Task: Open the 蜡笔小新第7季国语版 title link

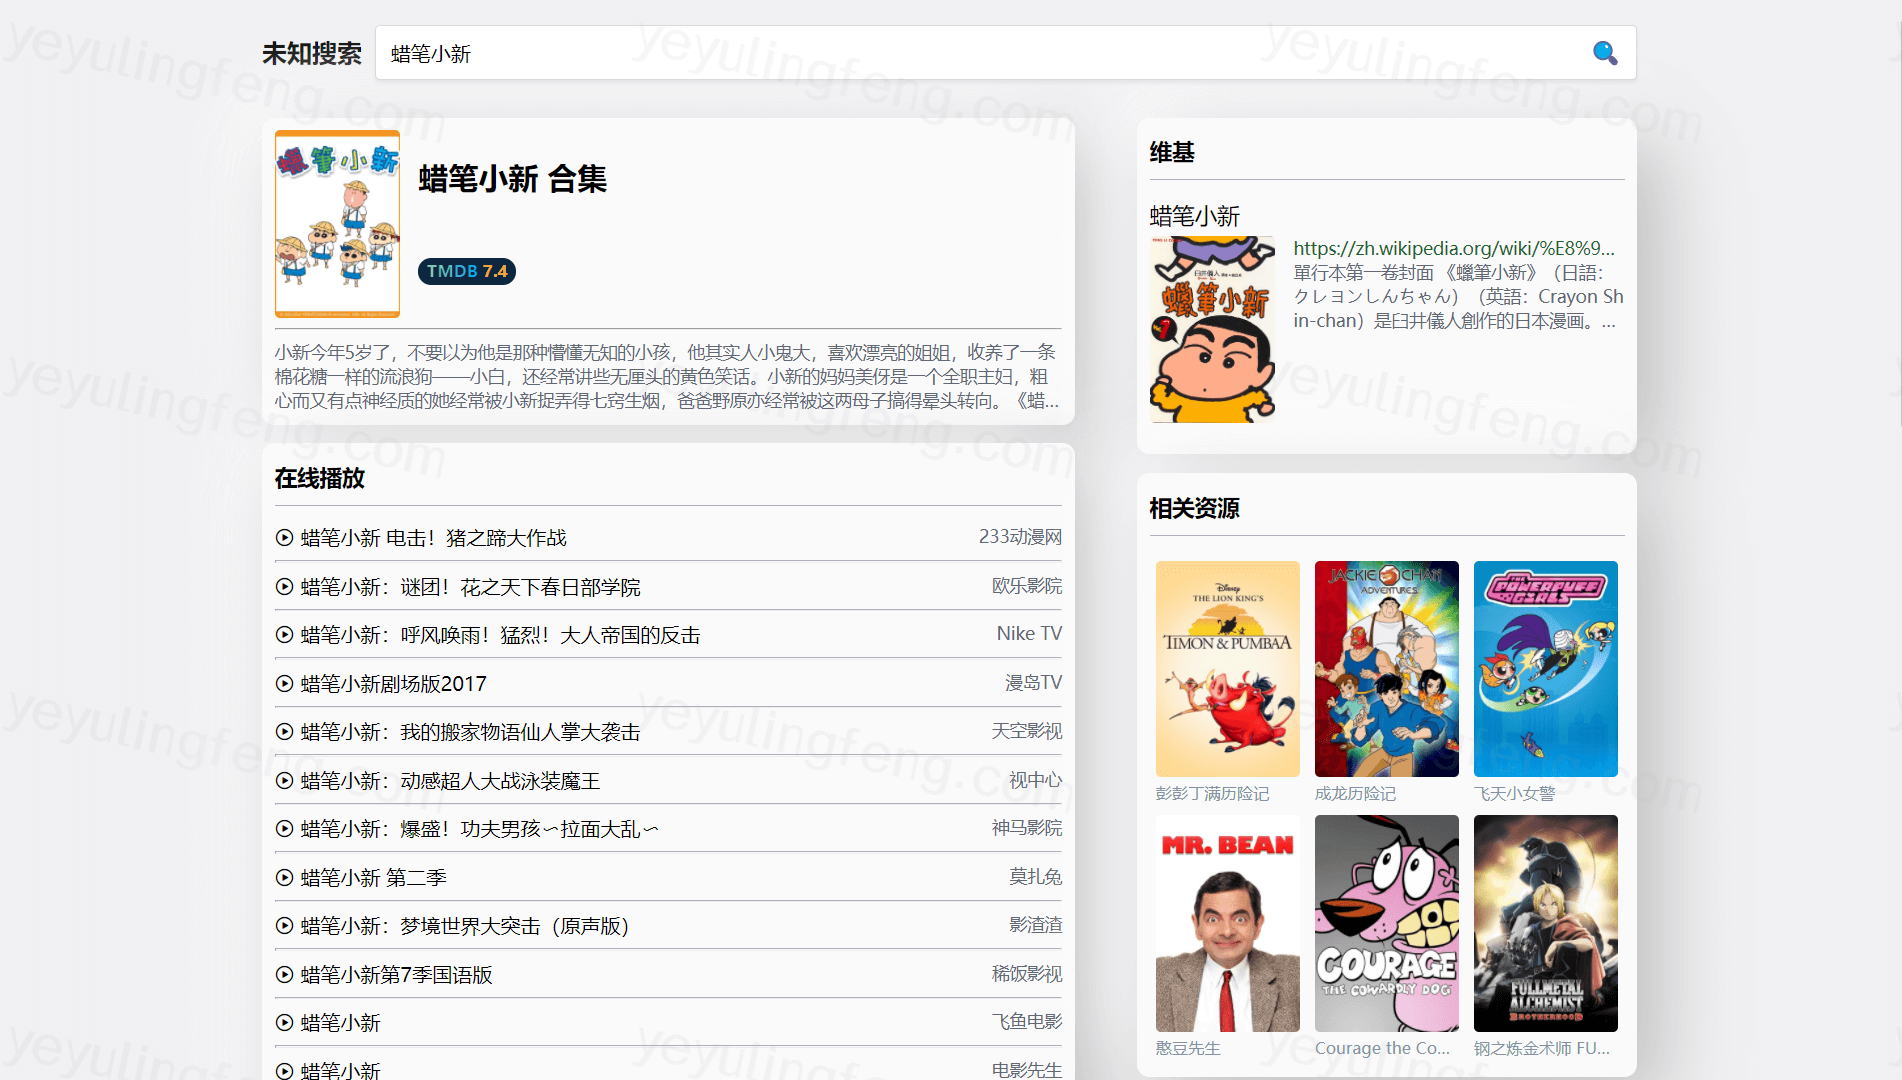Action: coord(397,975)
